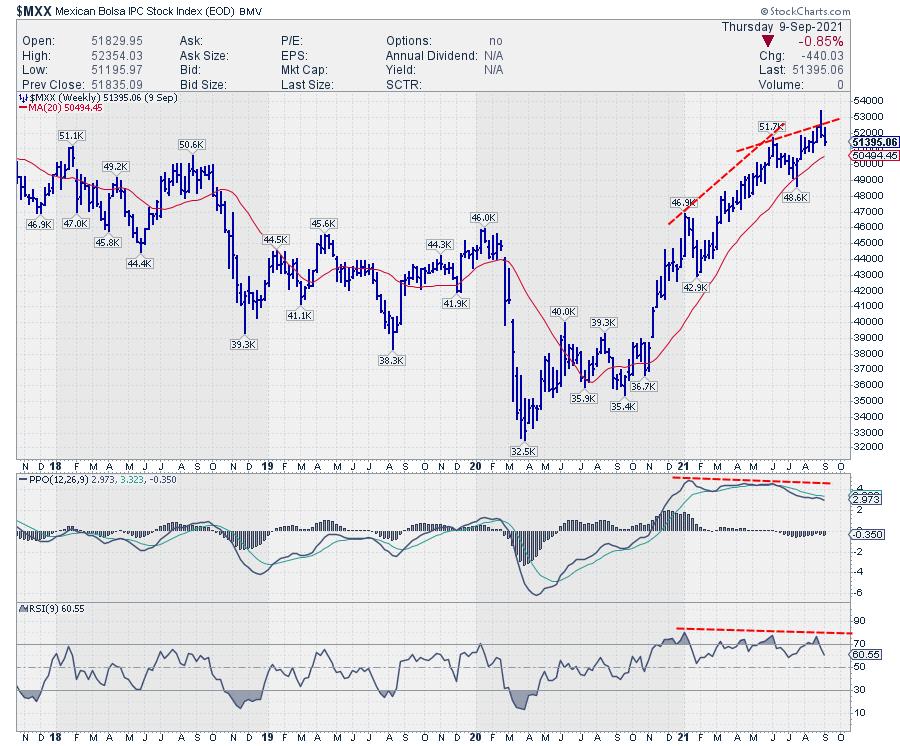The height and width of the screenshot is (746, 900).
Task: Click the Thursday 9-Sep-2021 date header
Action: pos(786,25)
